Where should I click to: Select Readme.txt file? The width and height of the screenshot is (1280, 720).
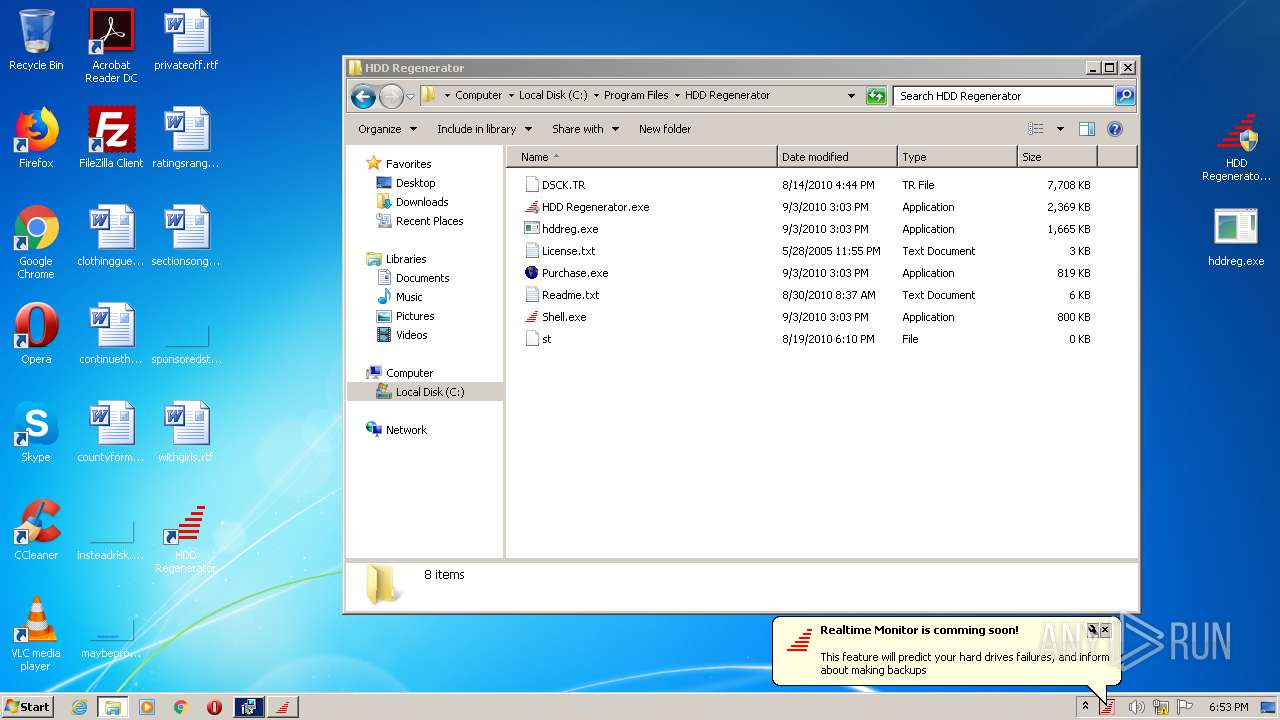point(562,295)
